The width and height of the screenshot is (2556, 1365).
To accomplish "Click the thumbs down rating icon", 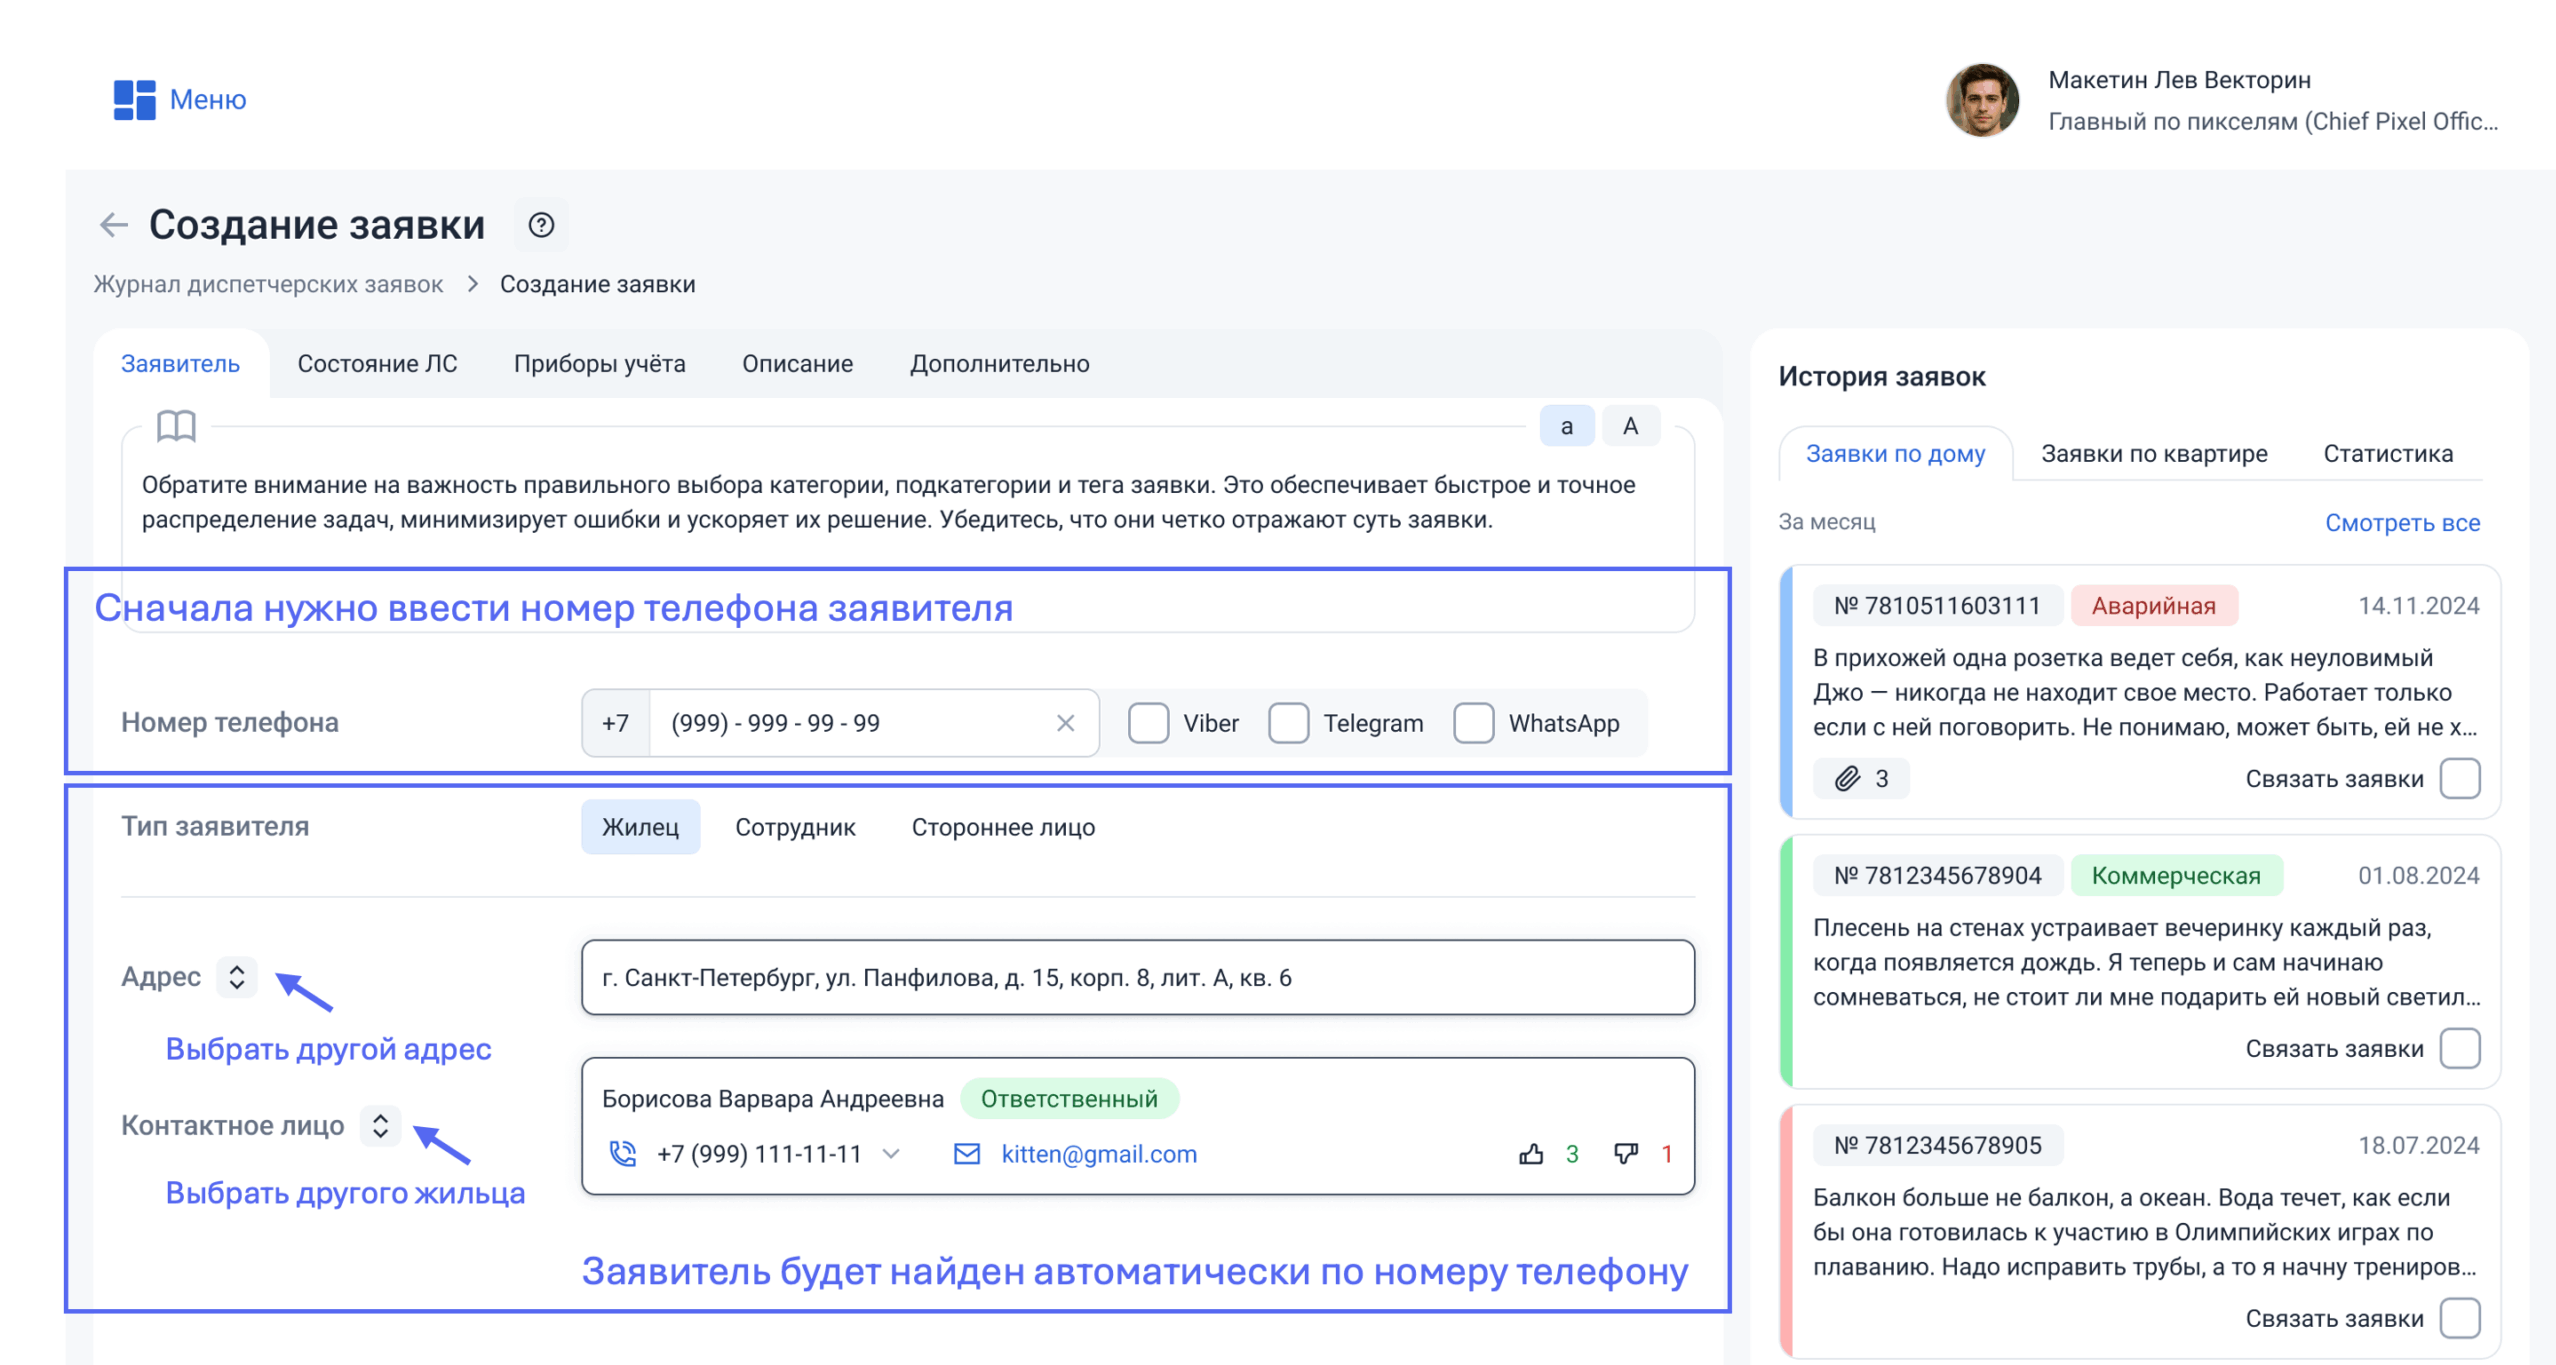I will [x=1625, y=1154].
